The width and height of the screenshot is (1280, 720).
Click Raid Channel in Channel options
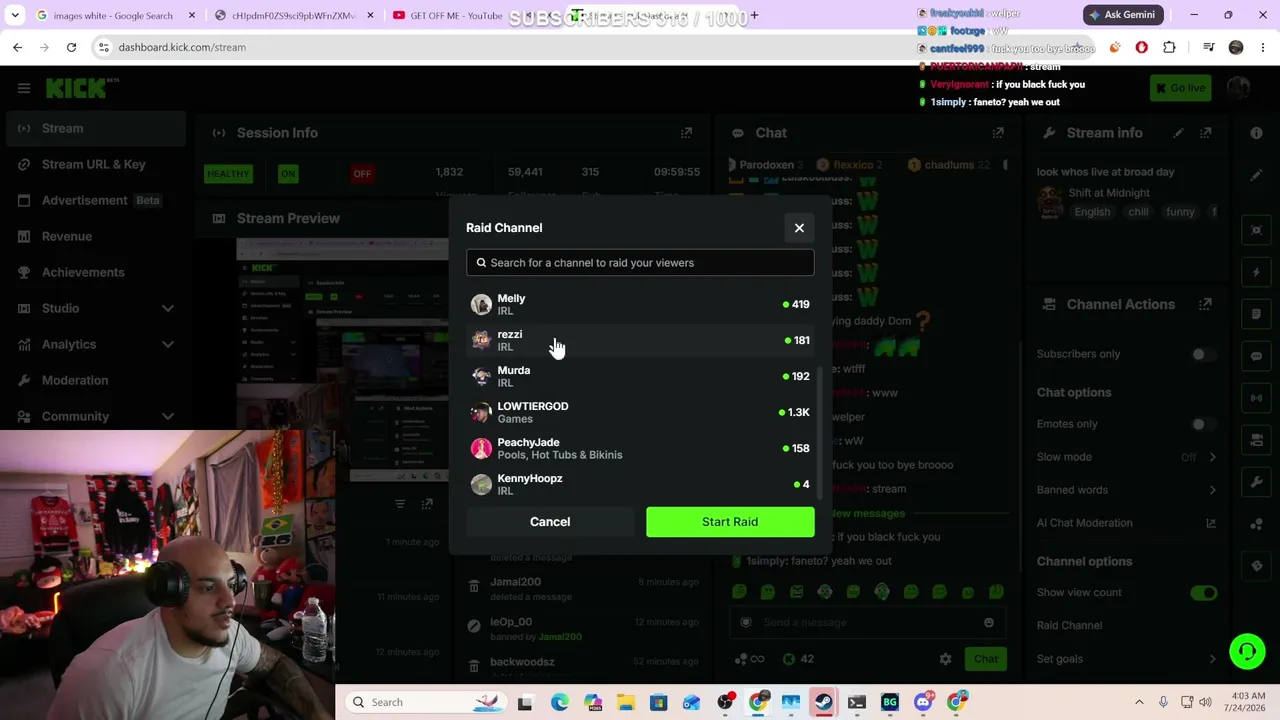pos(1069,626)
